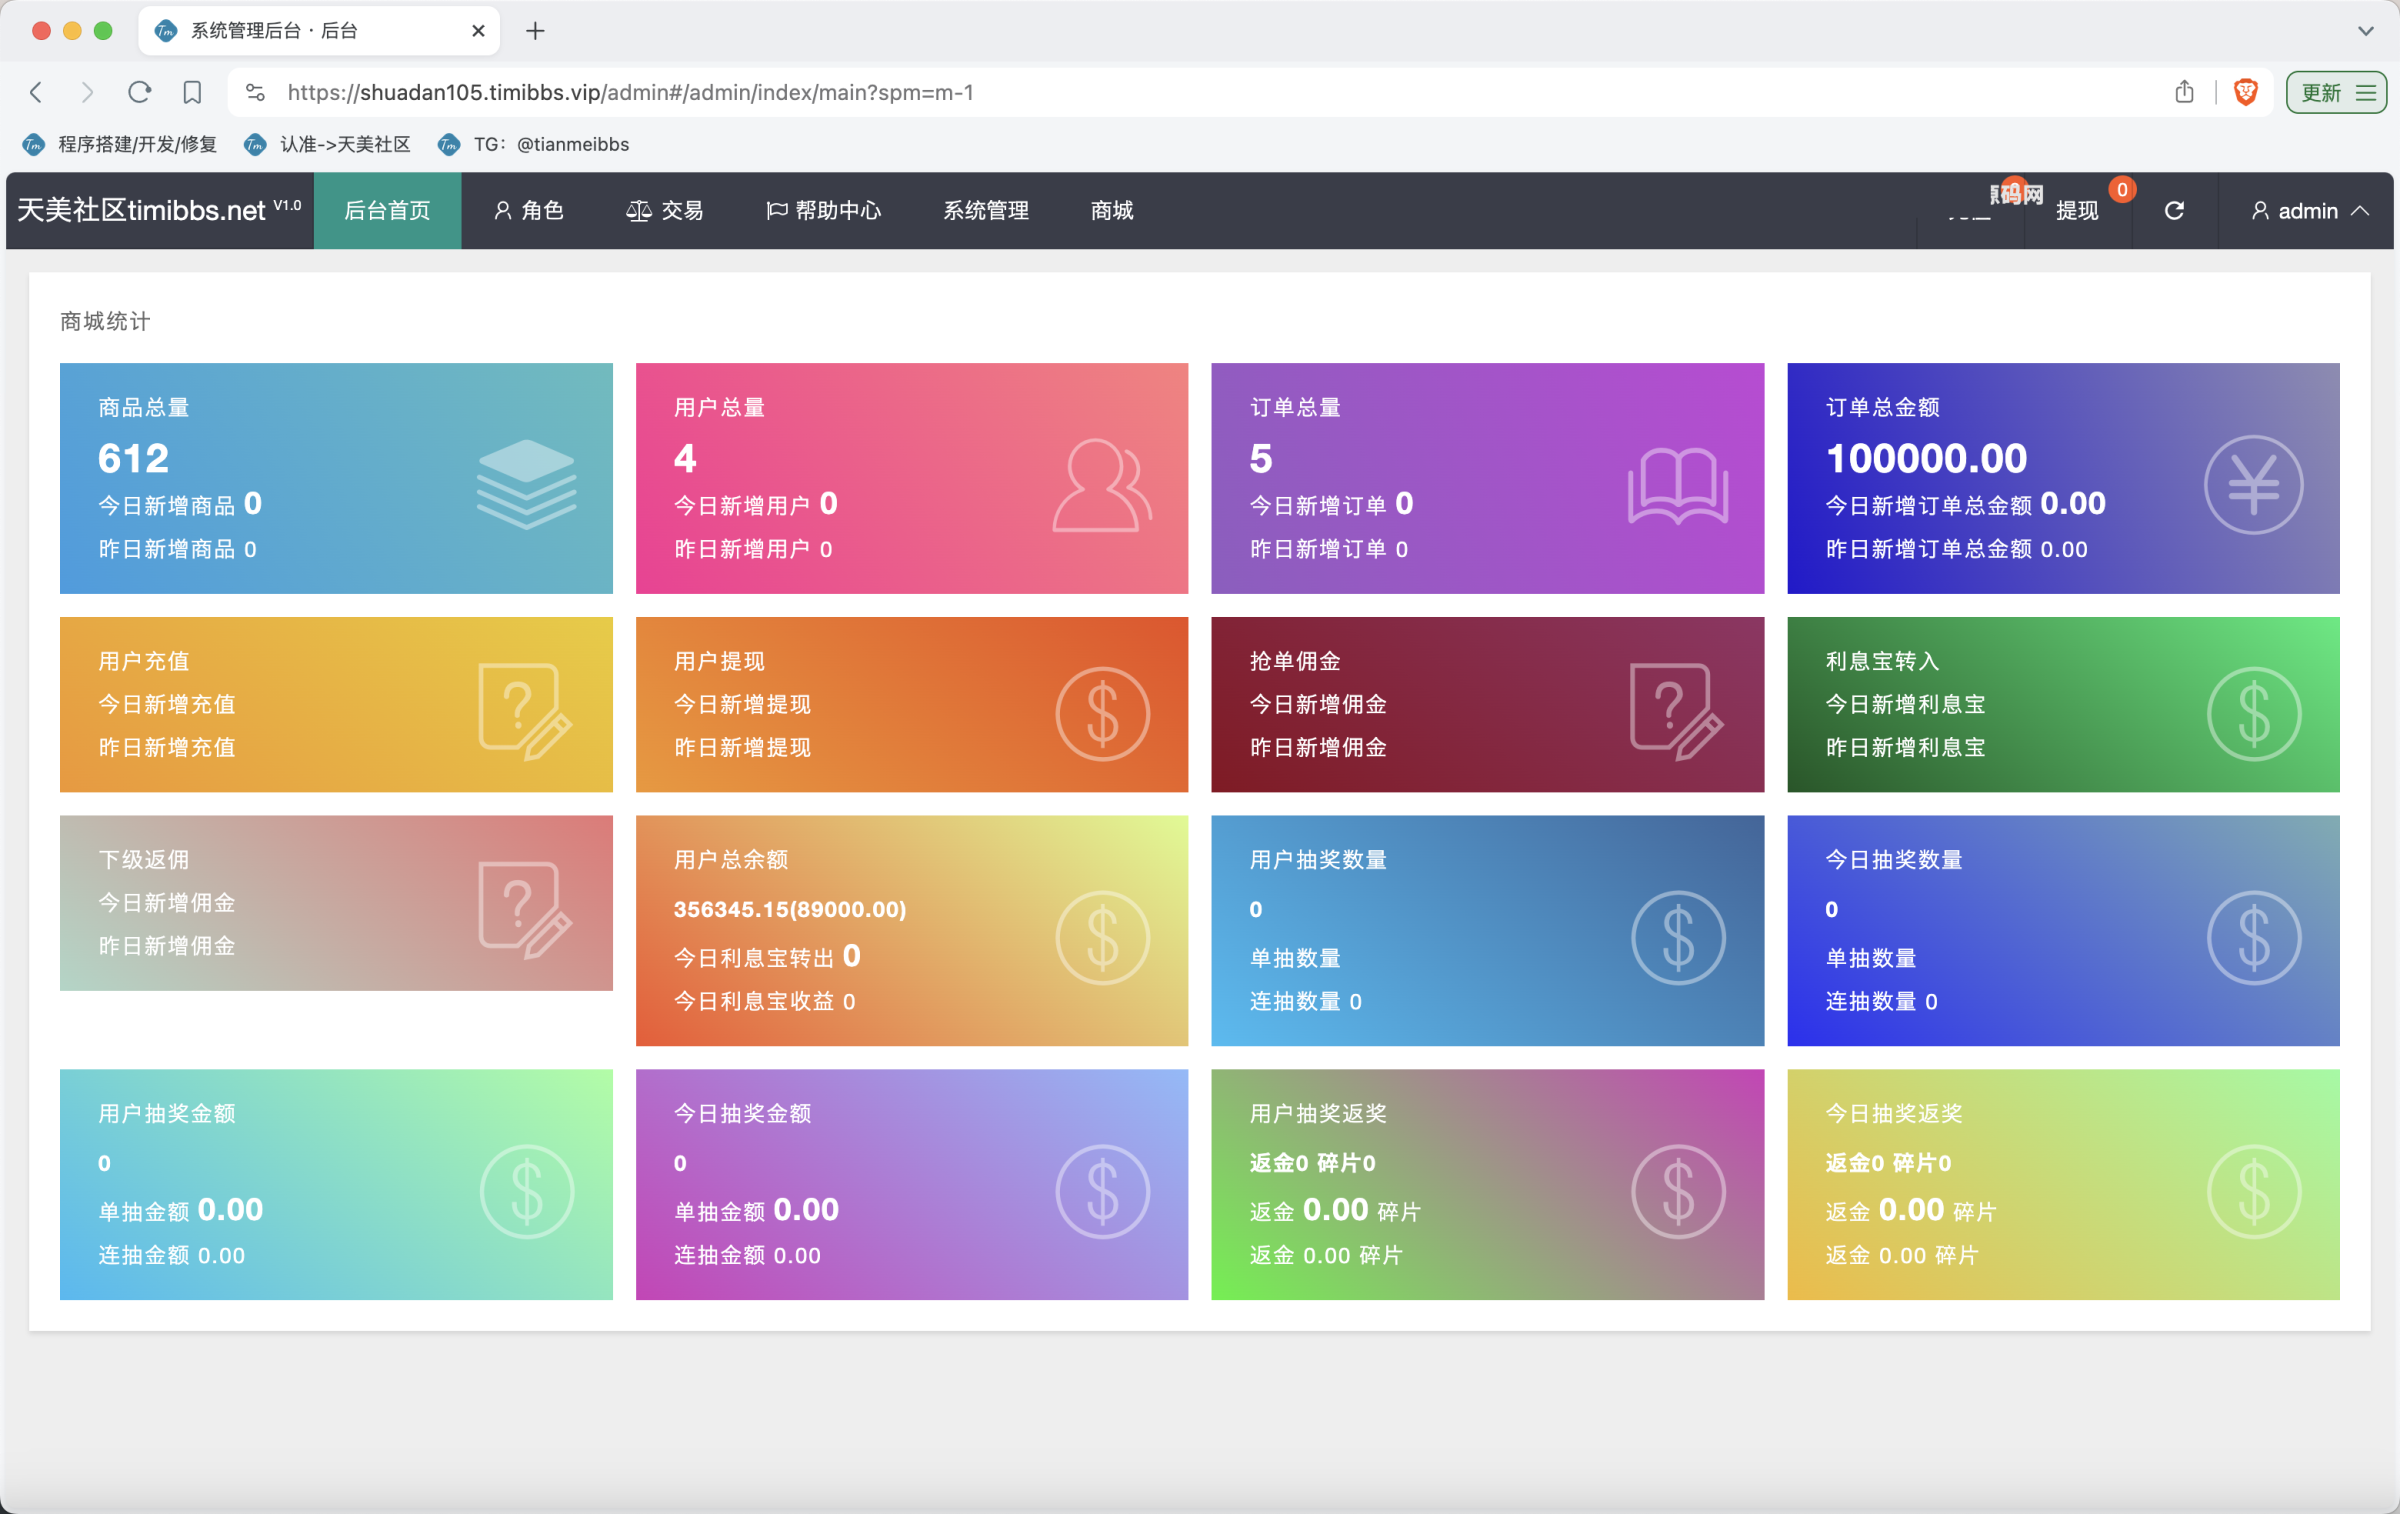Image resolution: width=2400 pixels, height=1514 pixels.
Task: Click the layers icon on 商品总量 card
Action: tap(526, 485)
